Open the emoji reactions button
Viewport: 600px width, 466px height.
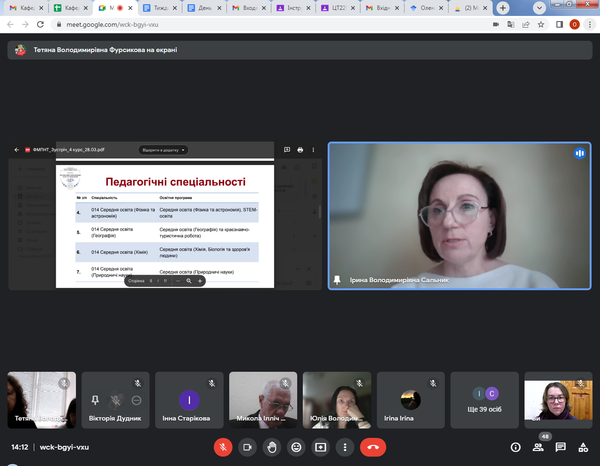pyautogui.click(x=296, y=447)
